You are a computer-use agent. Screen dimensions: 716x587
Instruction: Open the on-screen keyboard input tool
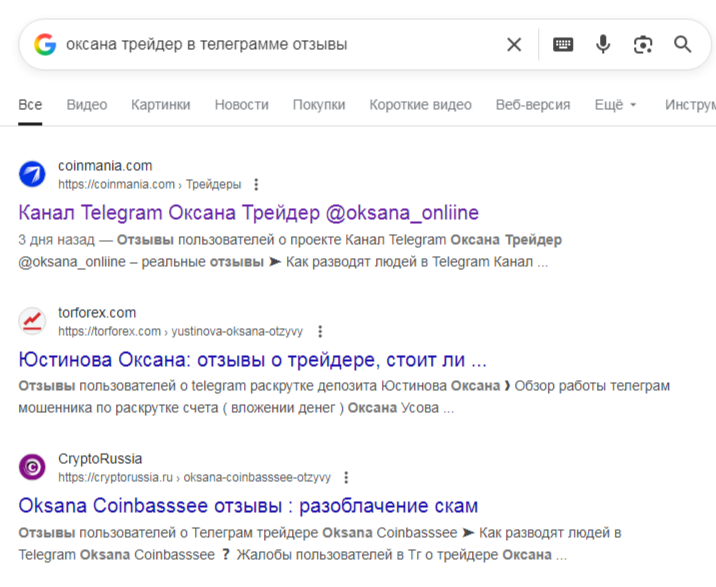click(563, 44)
